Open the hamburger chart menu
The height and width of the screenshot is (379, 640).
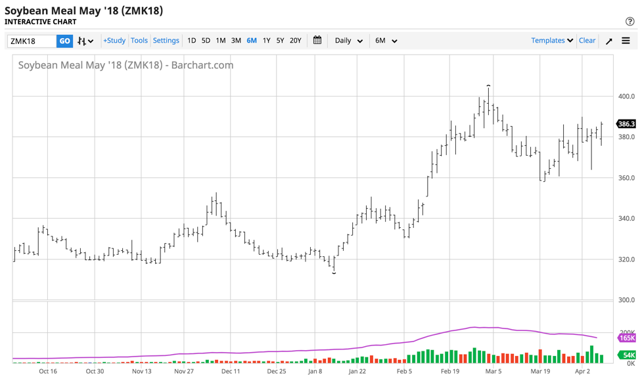pos(626,41)
